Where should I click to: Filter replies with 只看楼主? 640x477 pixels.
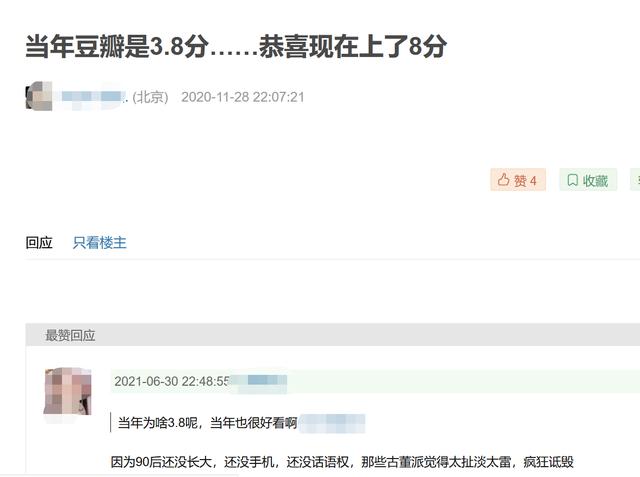tap(100, 243)
